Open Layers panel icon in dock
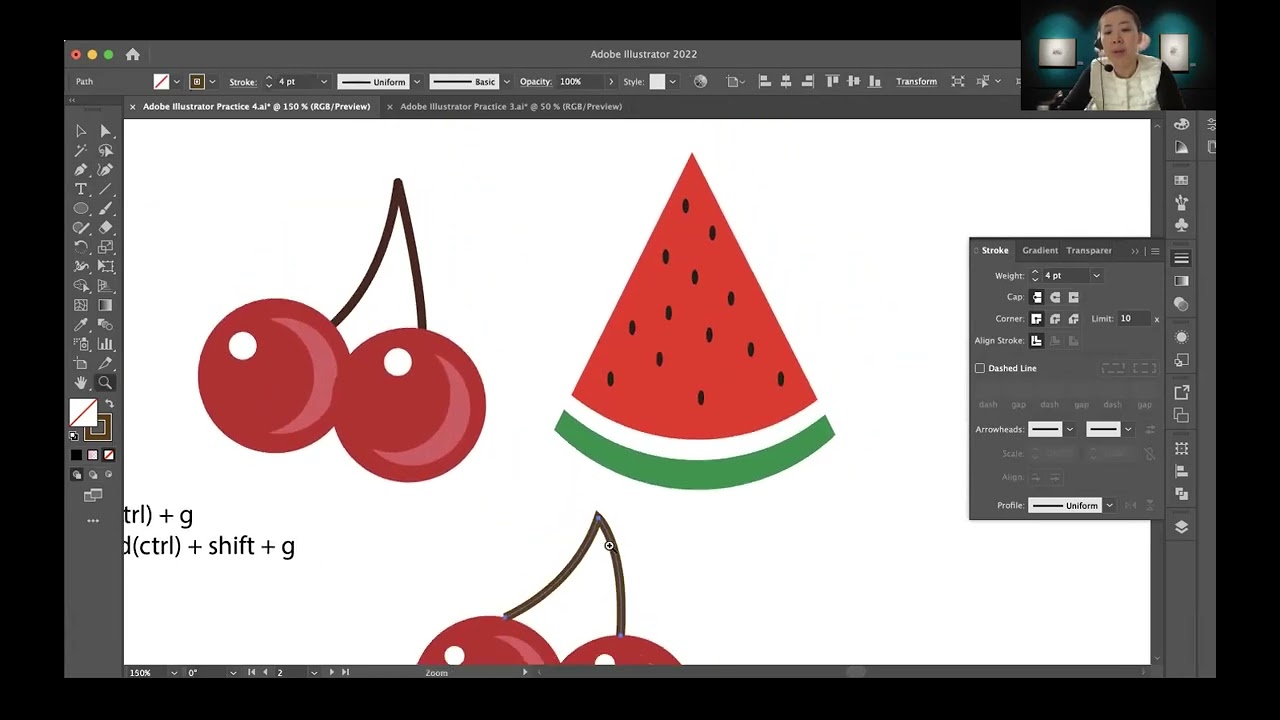1280x720 pixels. [1181, 527]
